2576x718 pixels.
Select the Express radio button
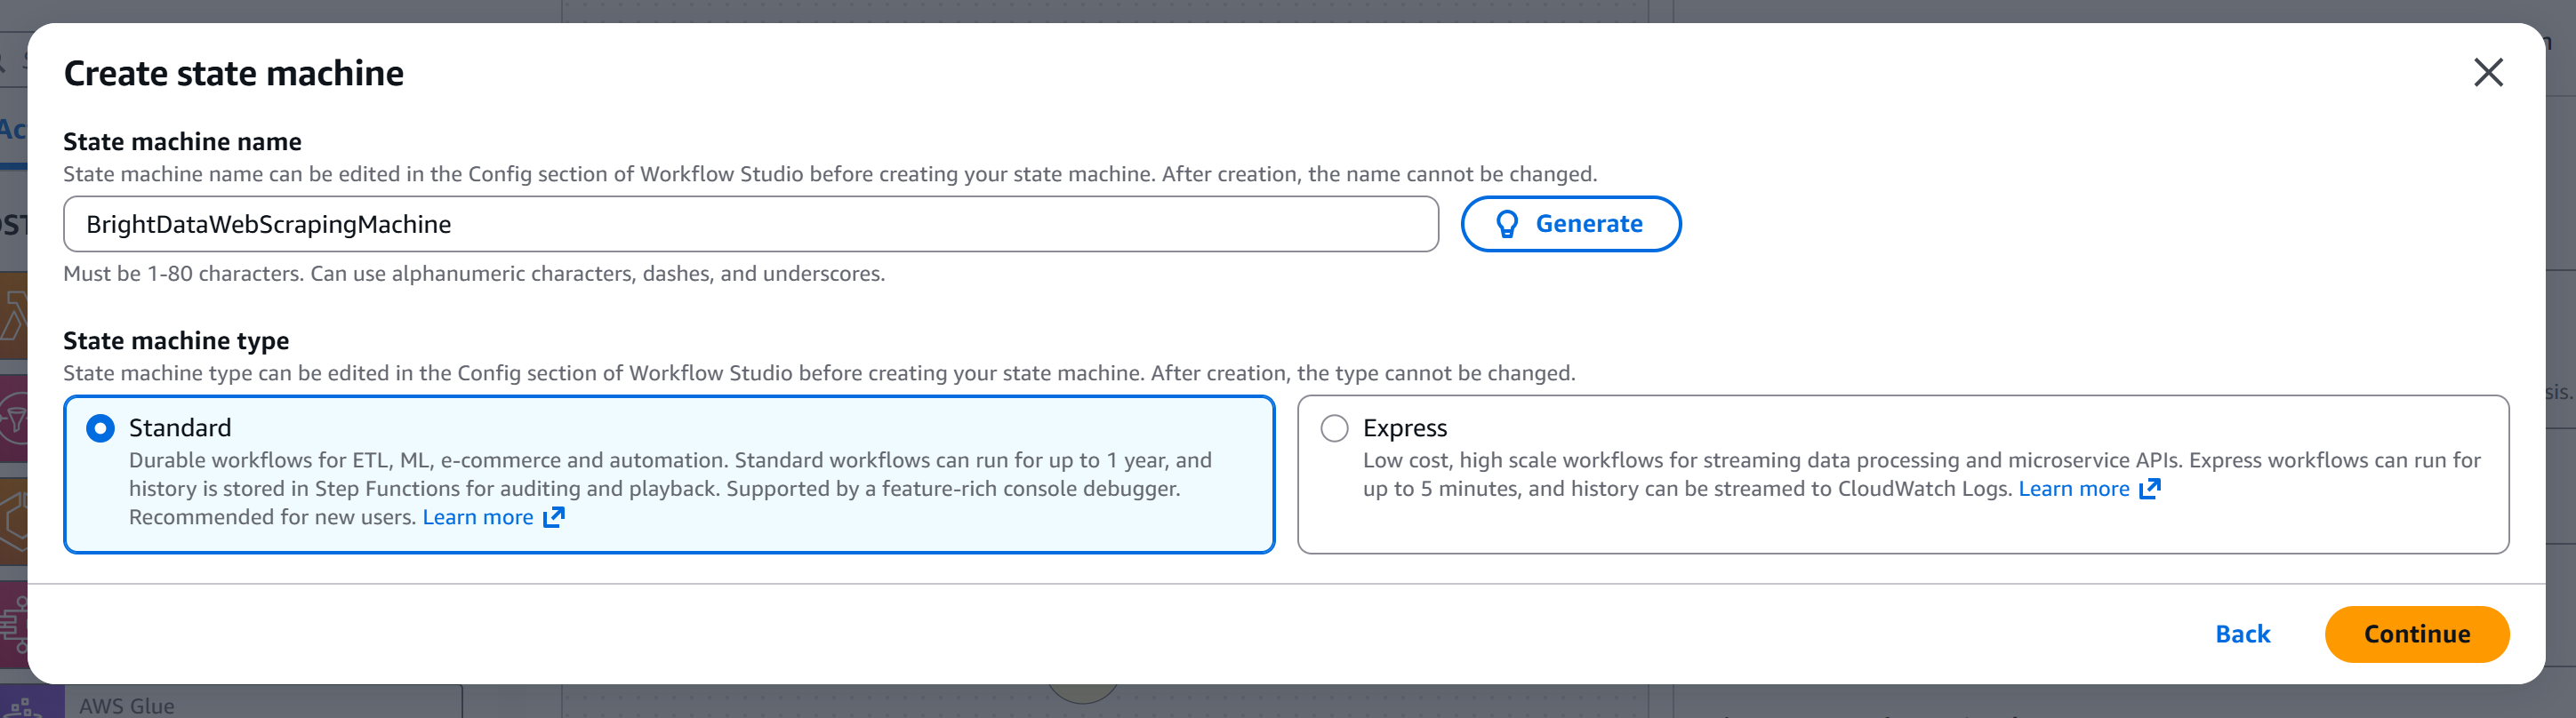[1334, 428]
